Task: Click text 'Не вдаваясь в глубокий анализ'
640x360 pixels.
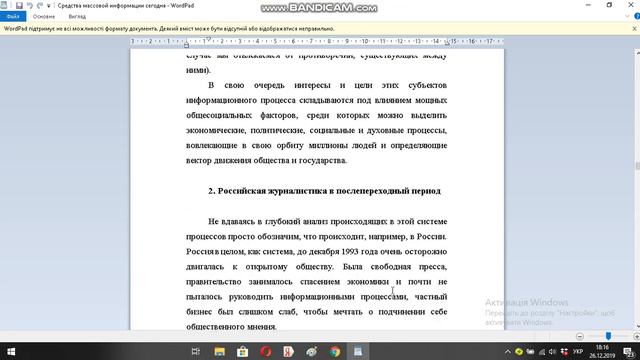Action: coord(268,222)
